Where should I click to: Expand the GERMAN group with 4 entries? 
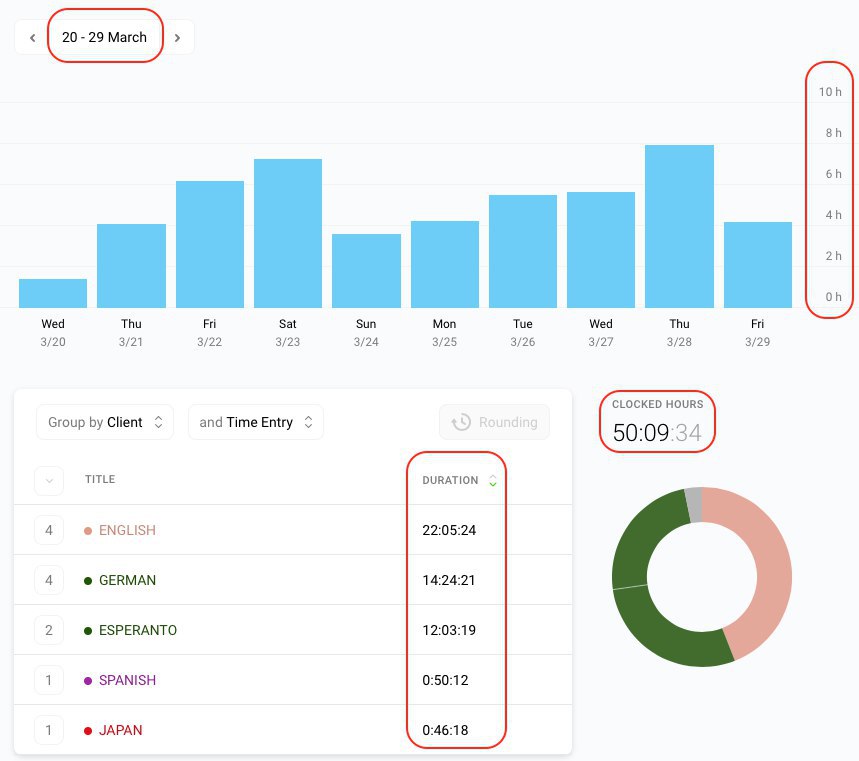pyautogui.click(x=49, y=580)
